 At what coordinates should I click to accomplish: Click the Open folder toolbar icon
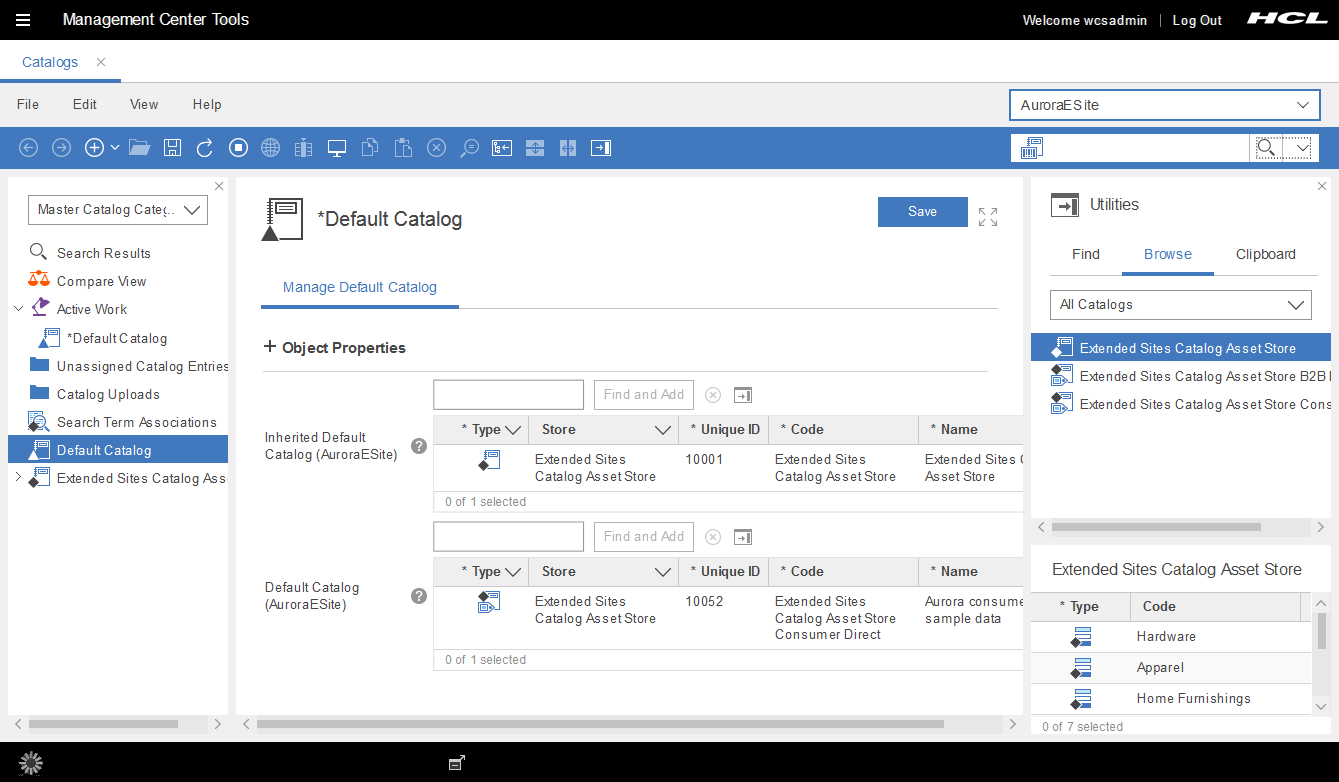pos(139,148)
